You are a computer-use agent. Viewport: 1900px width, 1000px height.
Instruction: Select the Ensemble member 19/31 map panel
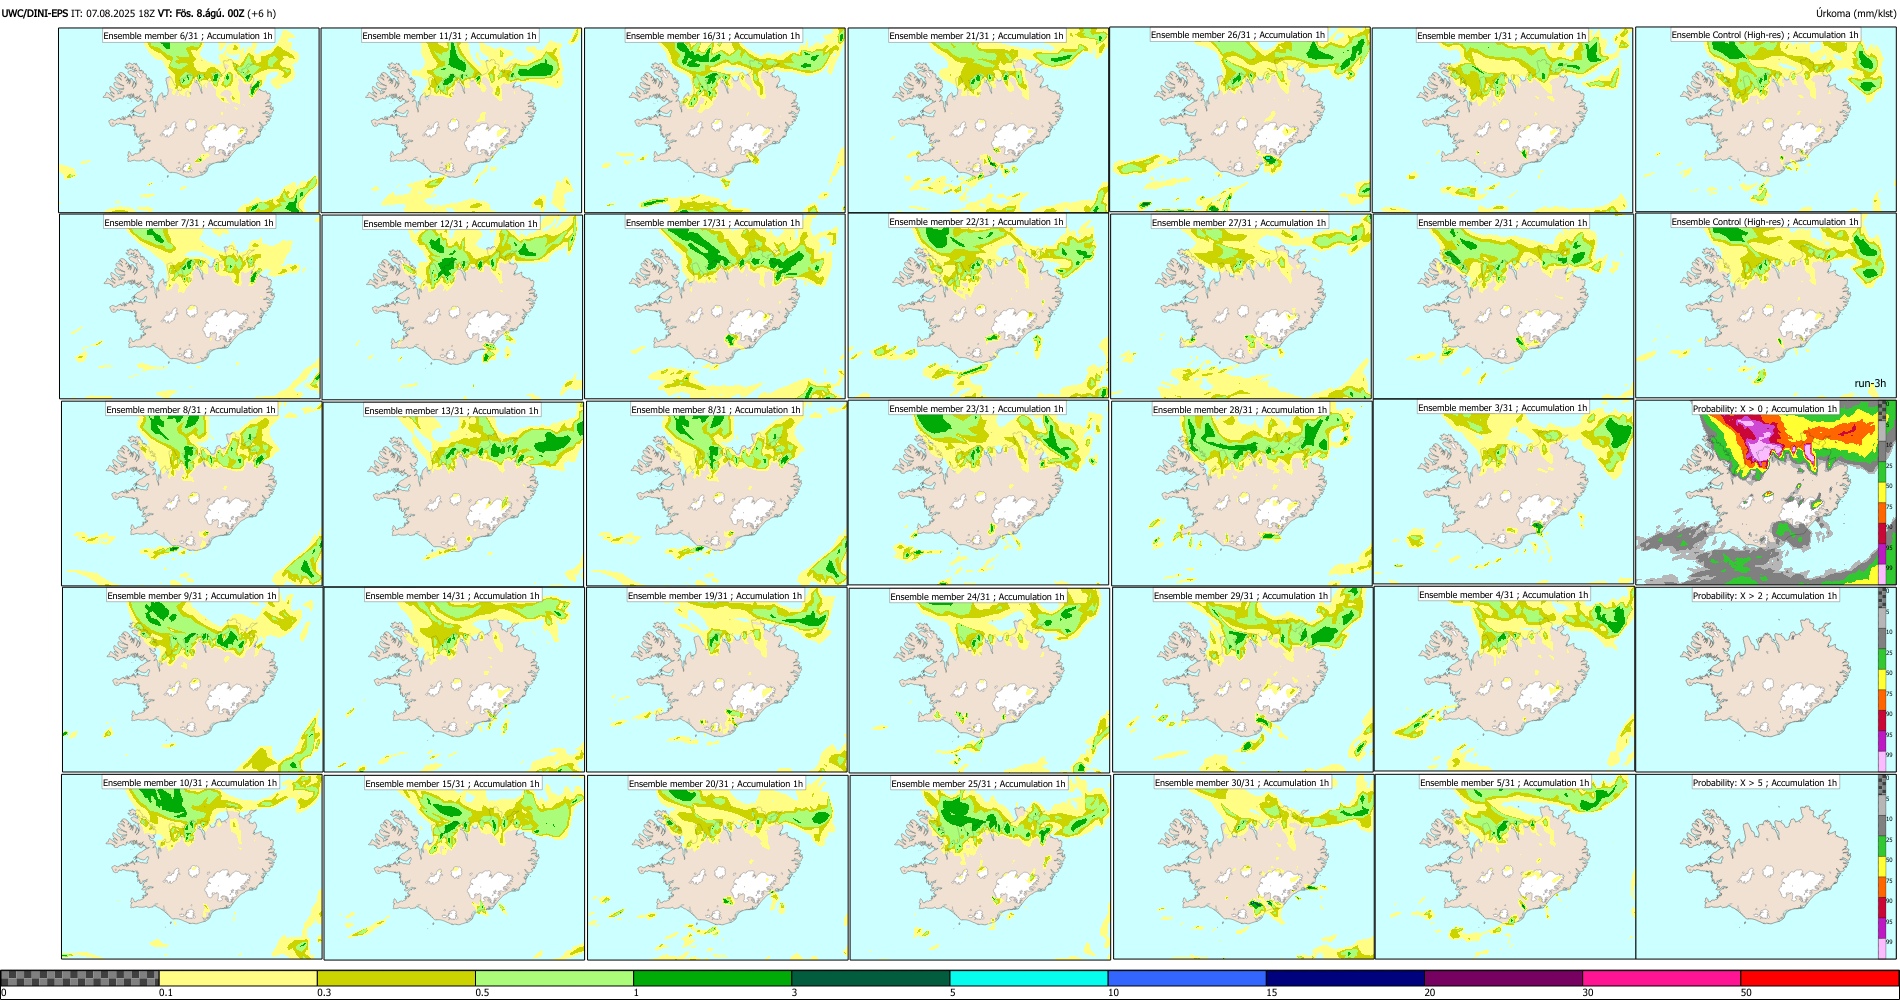pyautogui.click(x=716, y=680)
